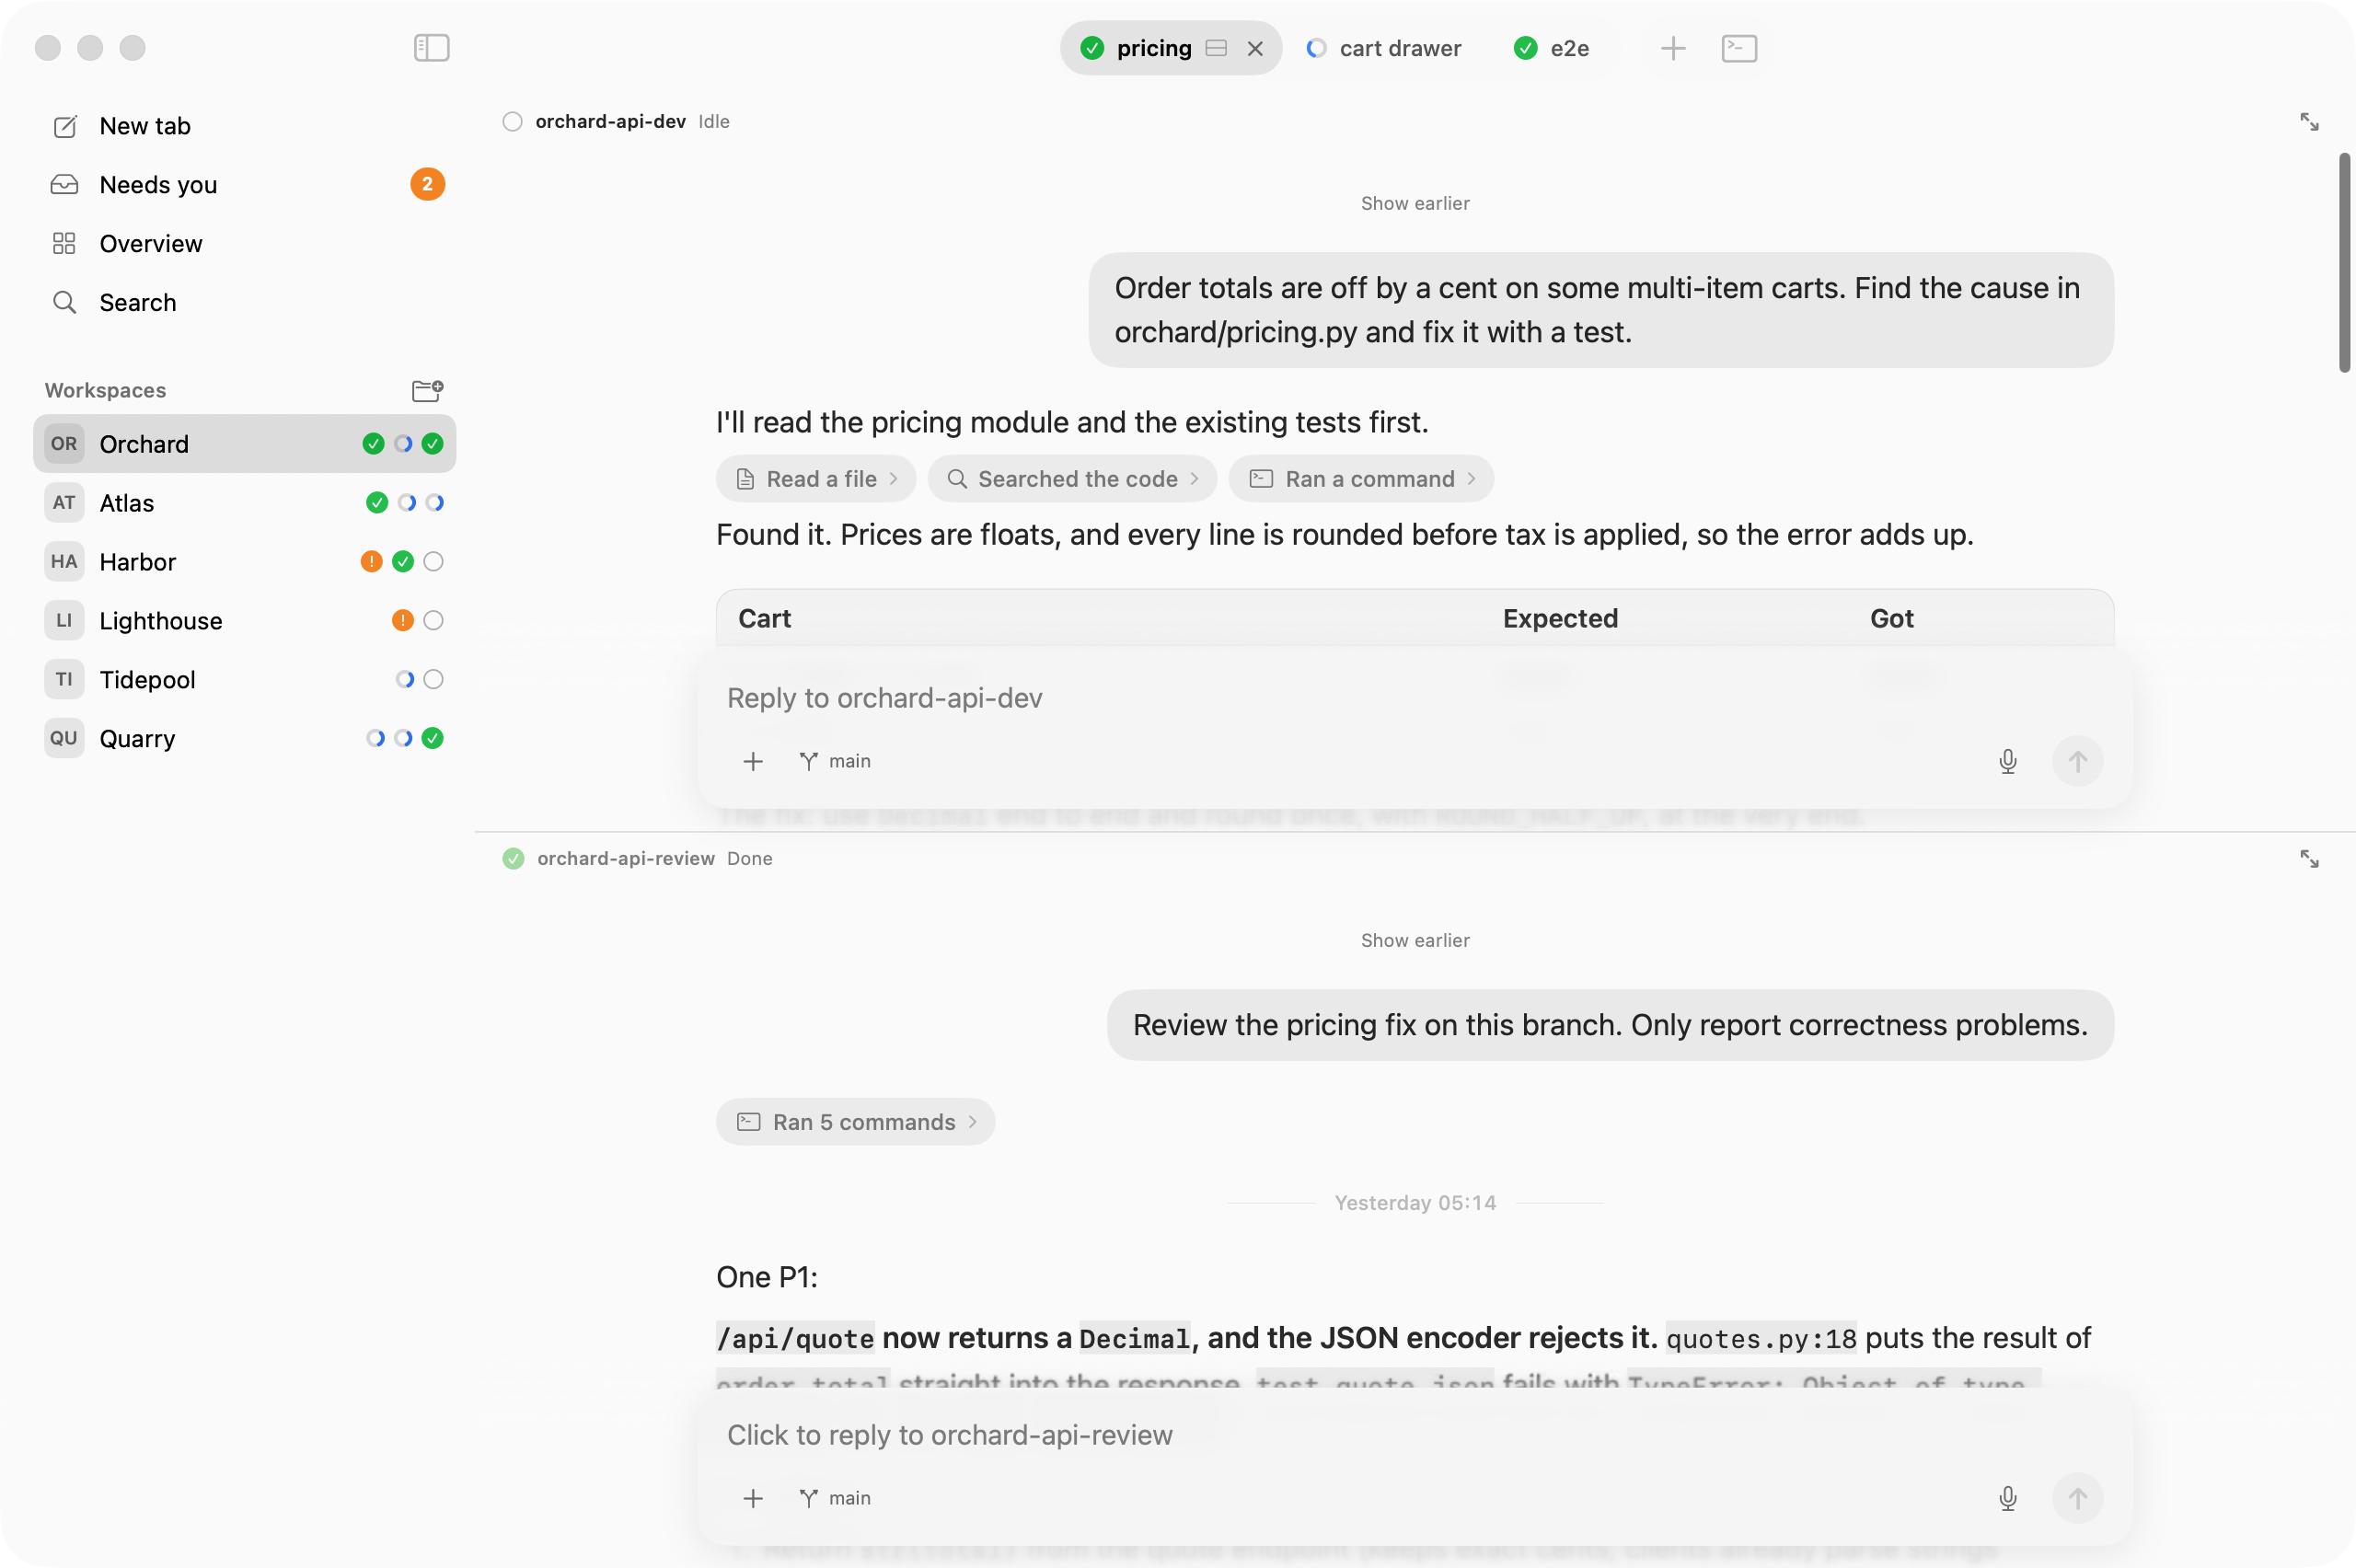Select the Harbor workspace
This screenshot has width=2356, height=1568.
click(x=245, y=562)
